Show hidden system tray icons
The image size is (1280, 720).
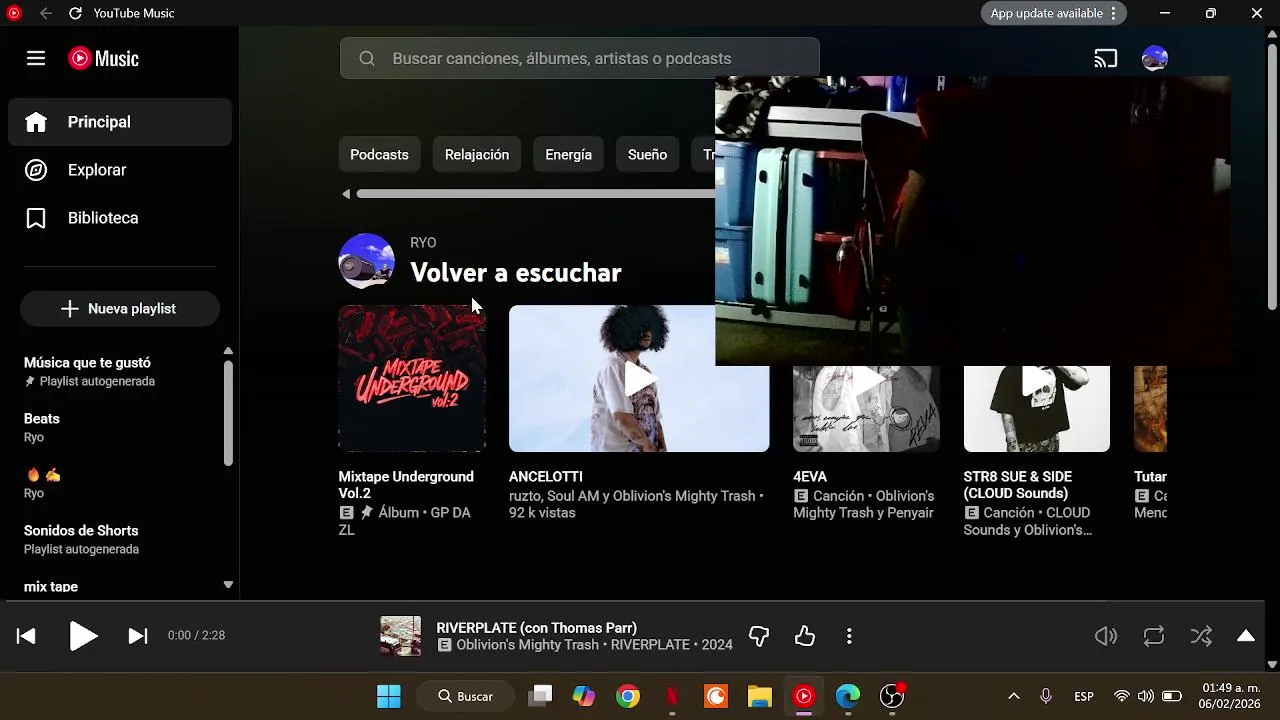coord(1013,696)
